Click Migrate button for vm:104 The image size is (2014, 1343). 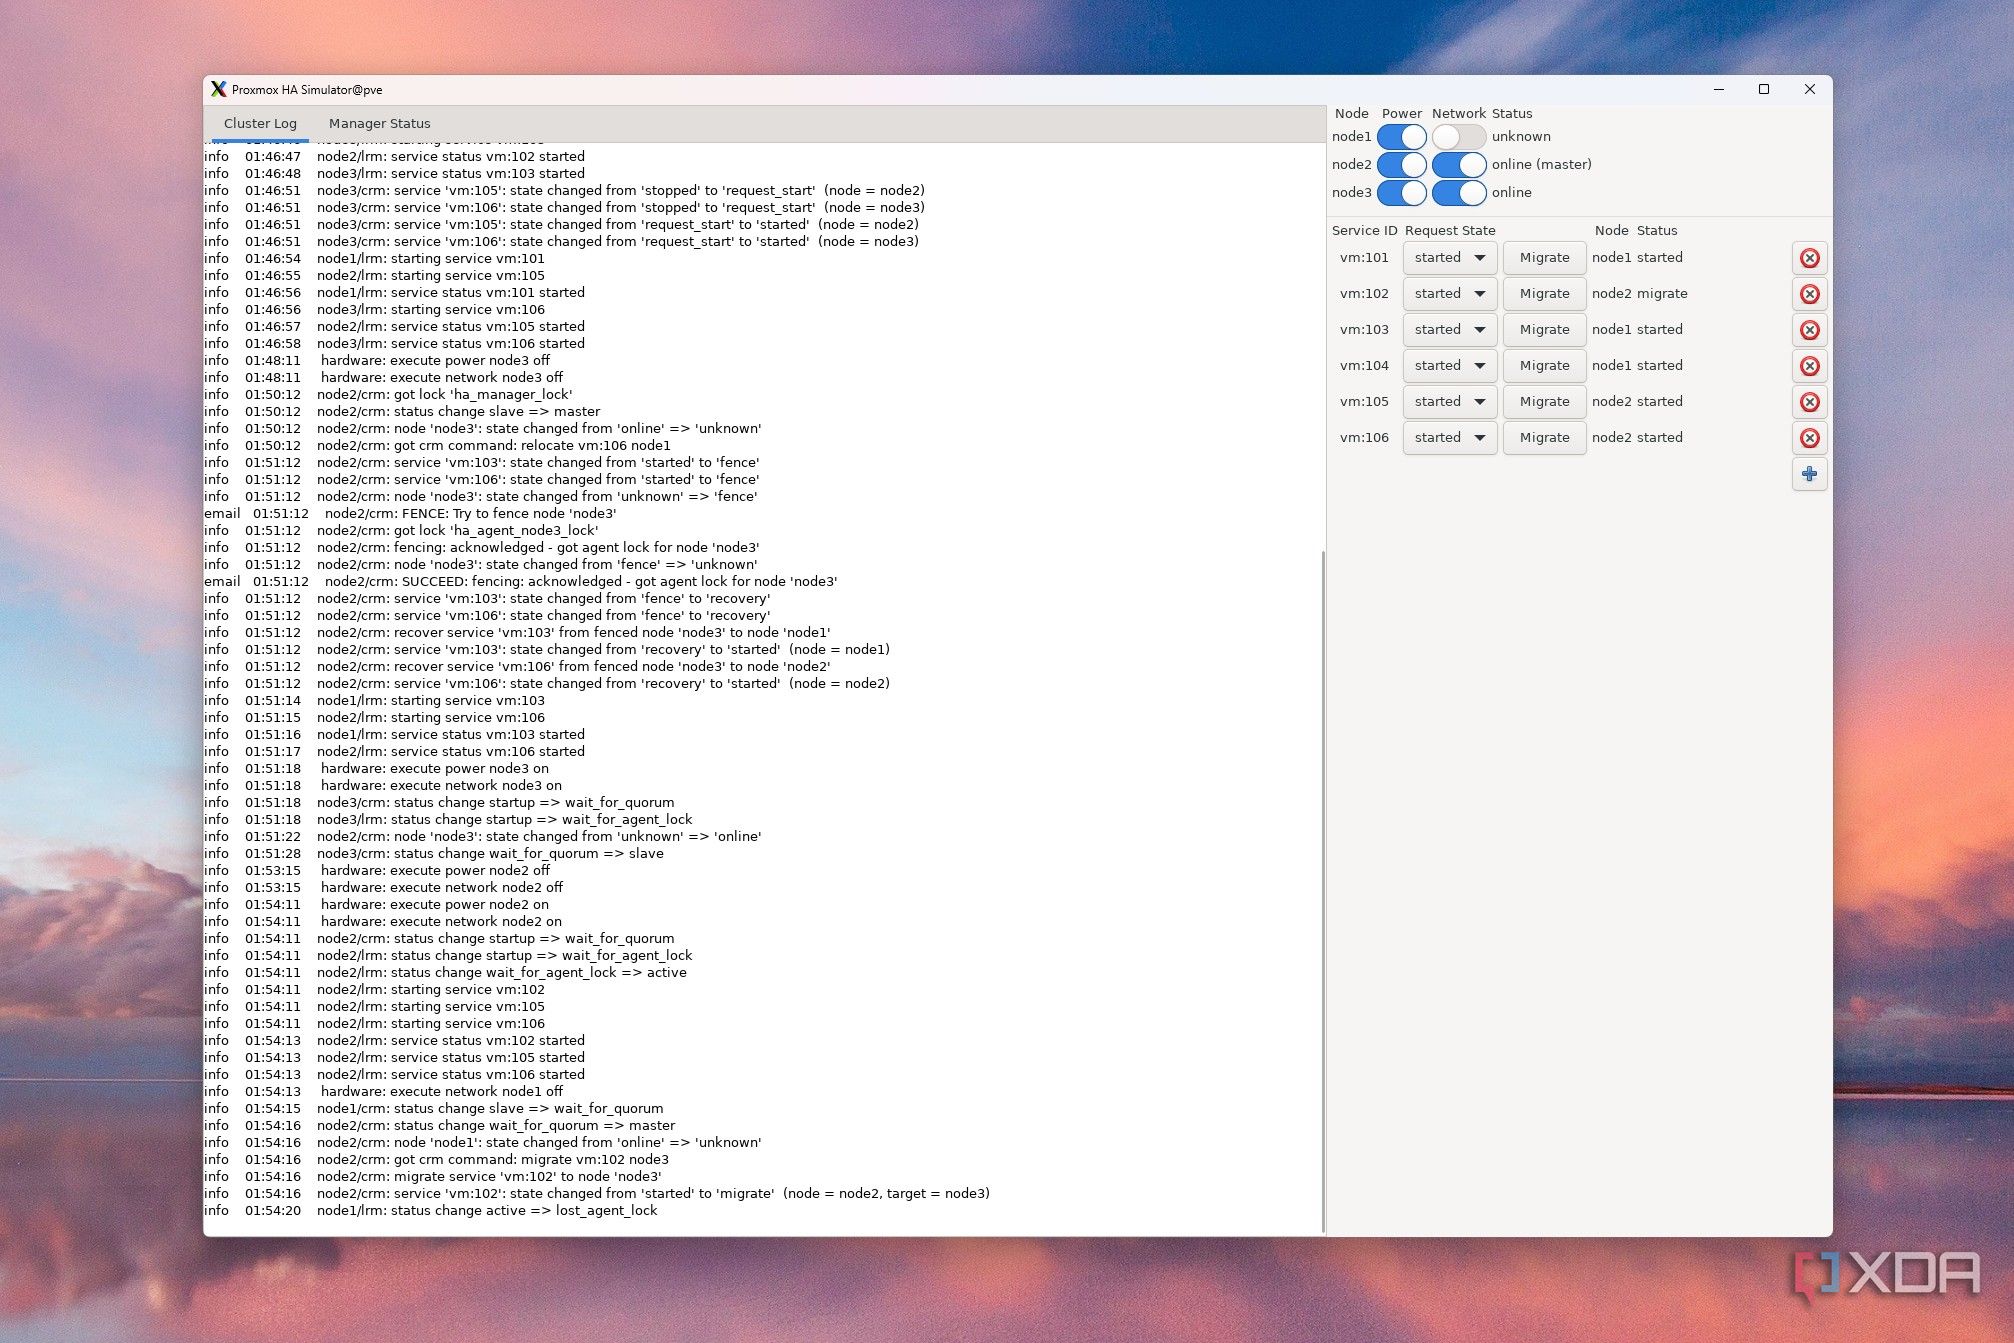[1544, 366]
